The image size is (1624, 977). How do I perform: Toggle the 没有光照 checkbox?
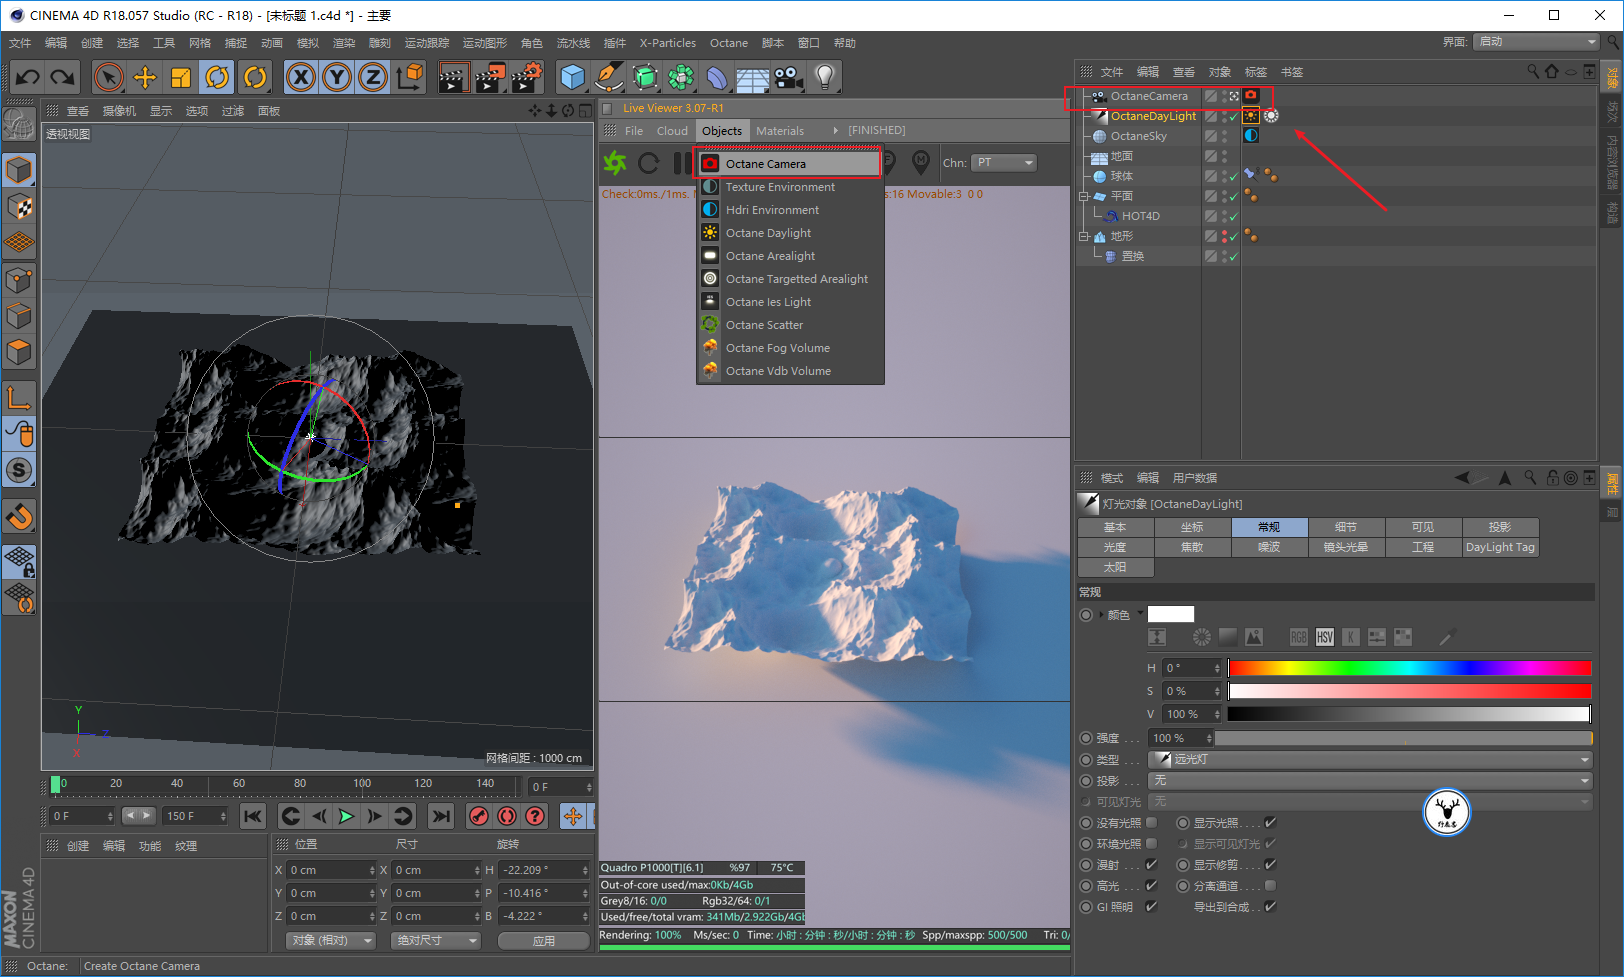(x=1152, y=822)
